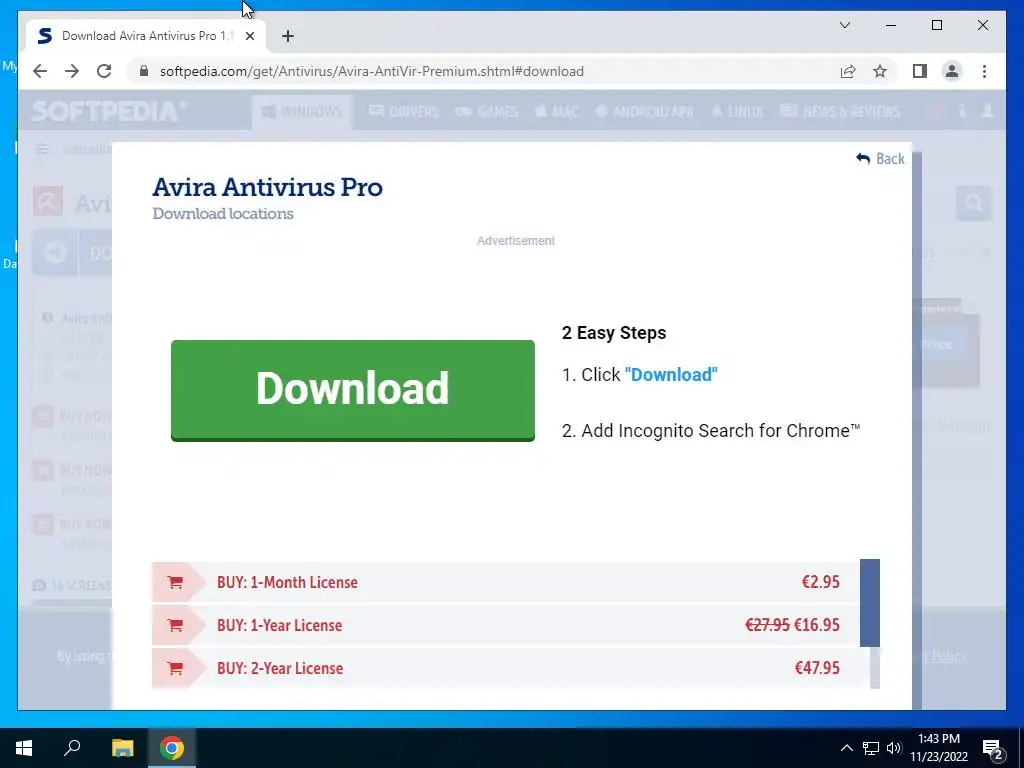Screen dimensions: 1024x768
Task: Open News & Reviews on Softpedia nav
Action: tap(840, 112)
